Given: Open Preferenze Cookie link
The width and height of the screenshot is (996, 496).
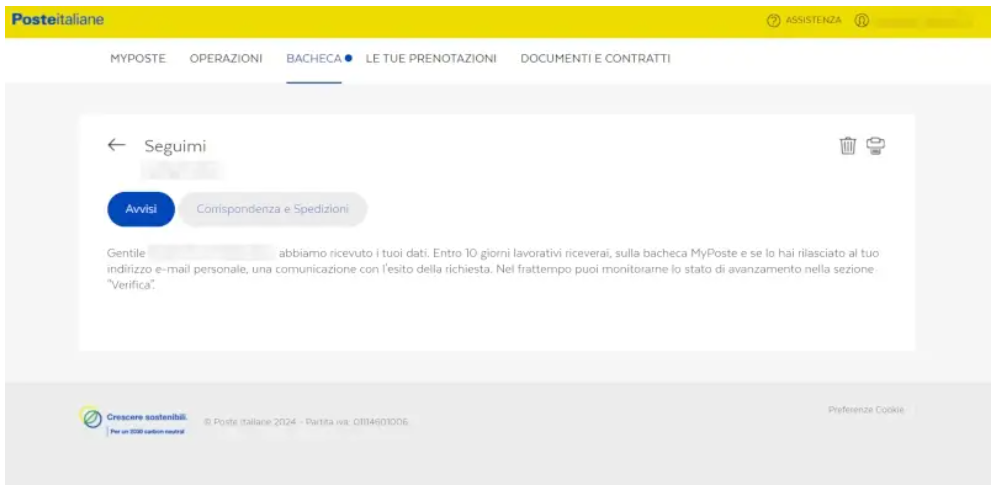Looking at the screenshot, I should point(866,410).
